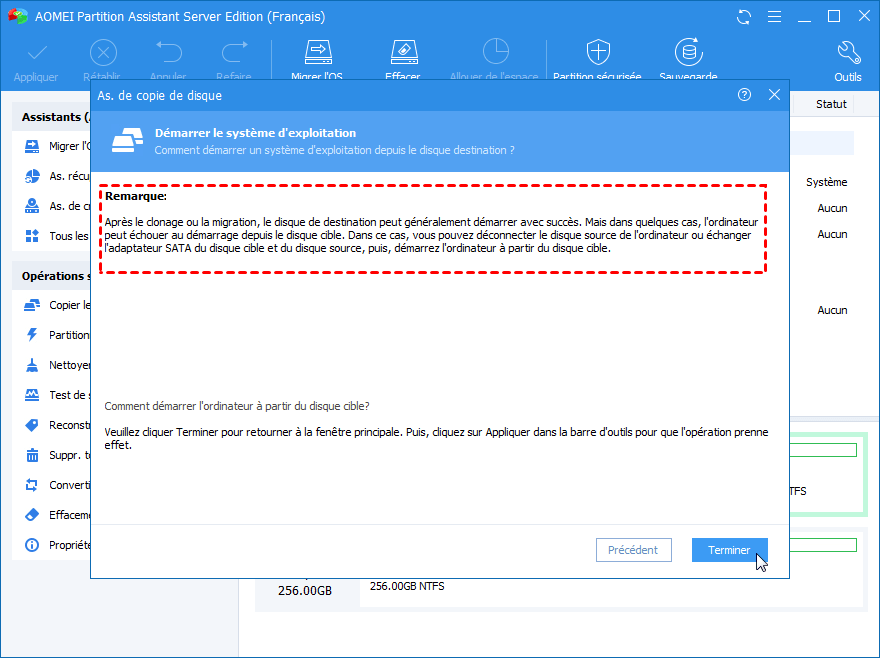Collapse the Assistants sidebar section header

point(52,117)
